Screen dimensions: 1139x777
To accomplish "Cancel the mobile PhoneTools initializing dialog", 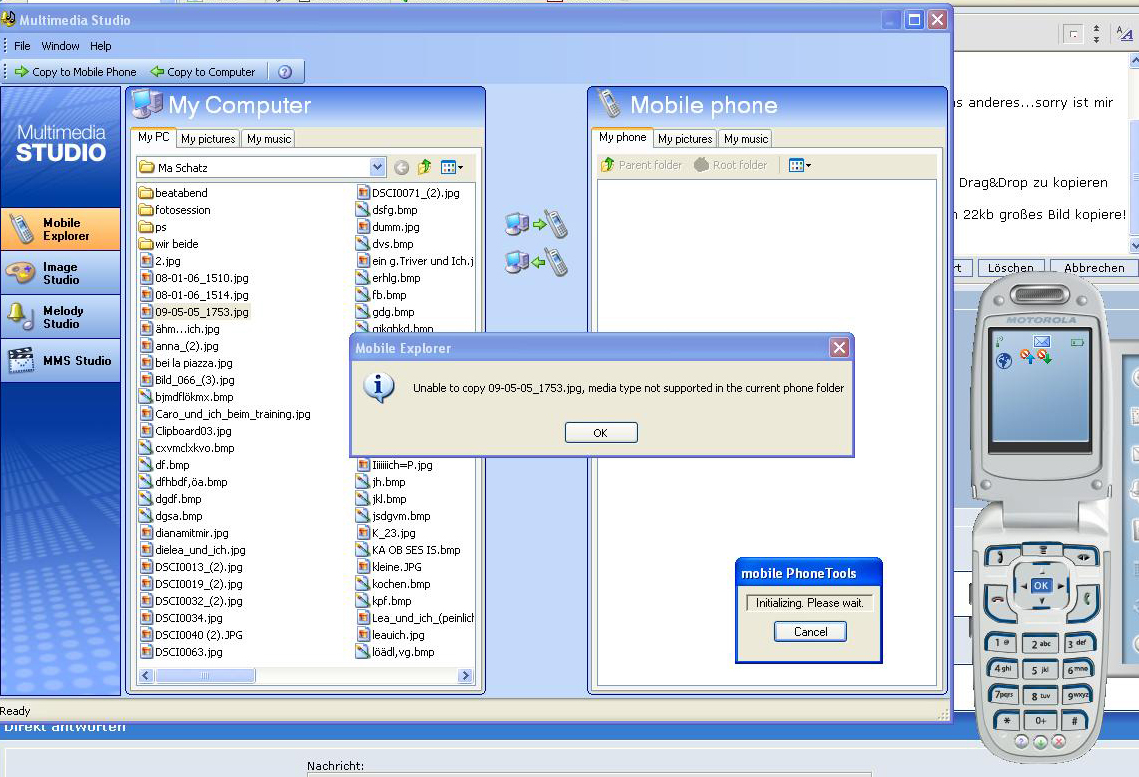I will [x=811, y=632].
